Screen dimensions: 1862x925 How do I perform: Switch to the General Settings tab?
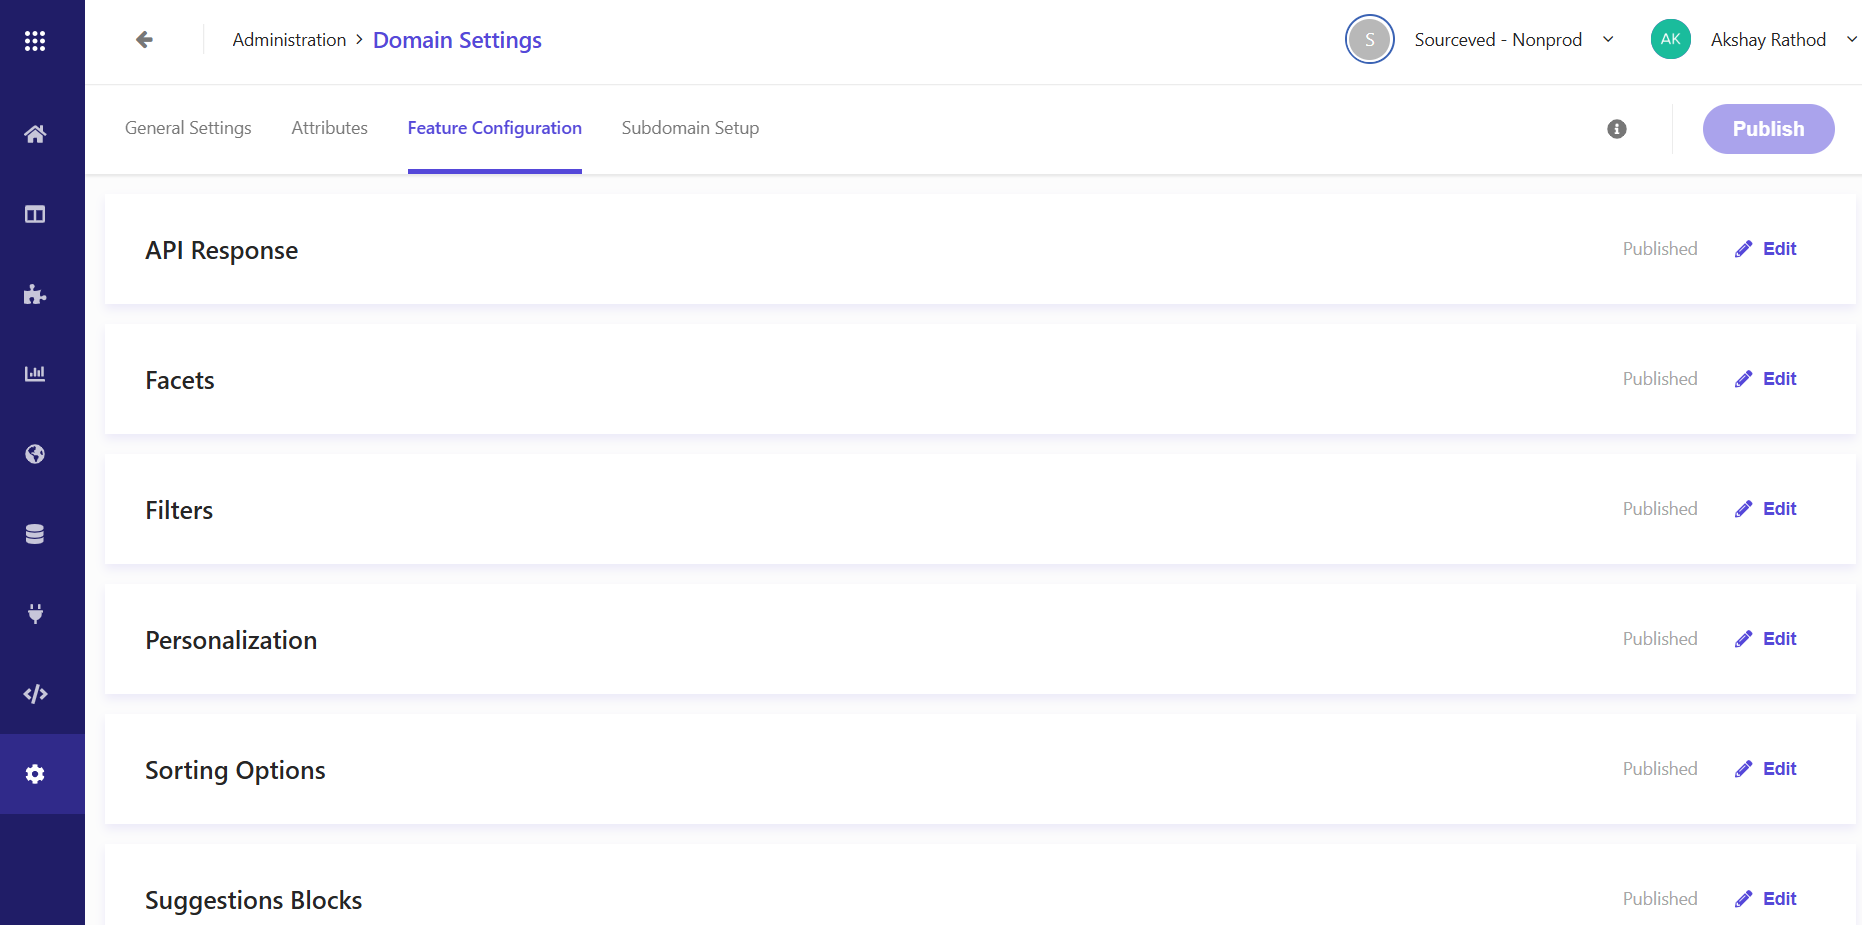coord(188,128)
